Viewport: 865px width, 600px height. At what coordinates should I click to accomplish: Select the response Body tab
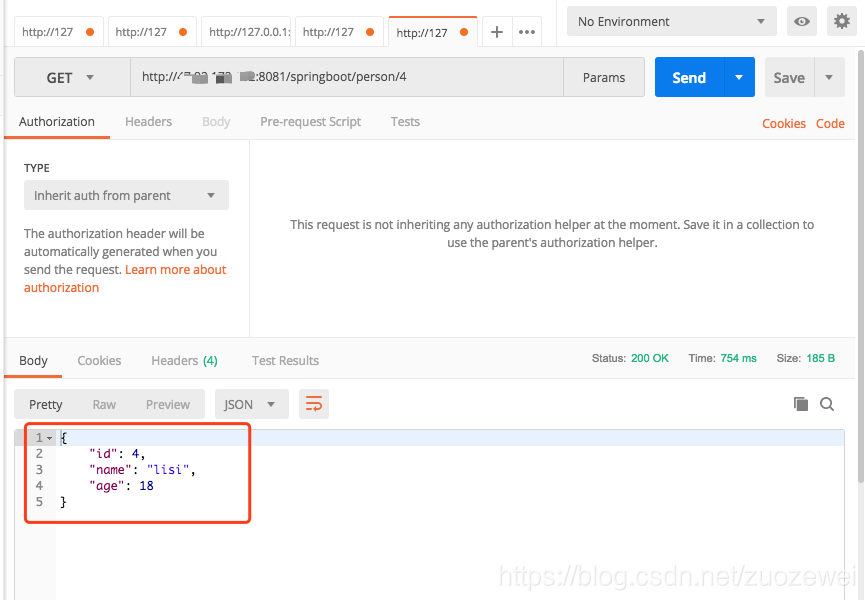pos(34,360)
